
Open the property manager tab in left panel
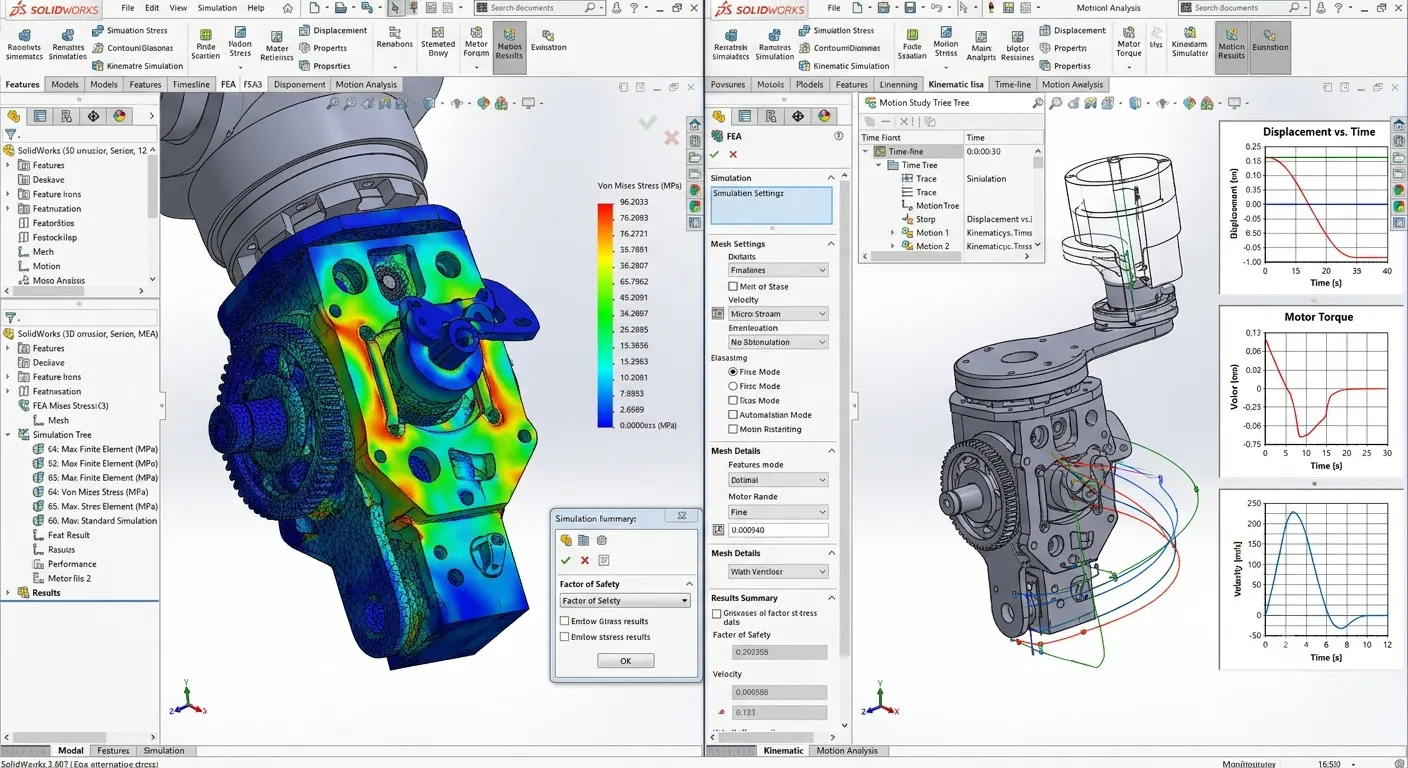click(41, 116)
